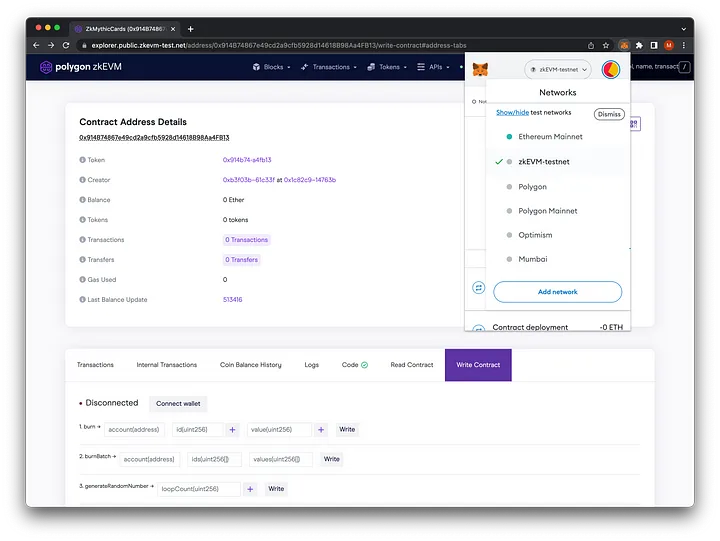Screen dimensions: 720x541
Task: Click the swap icon beside Add network
Action: 478,288
